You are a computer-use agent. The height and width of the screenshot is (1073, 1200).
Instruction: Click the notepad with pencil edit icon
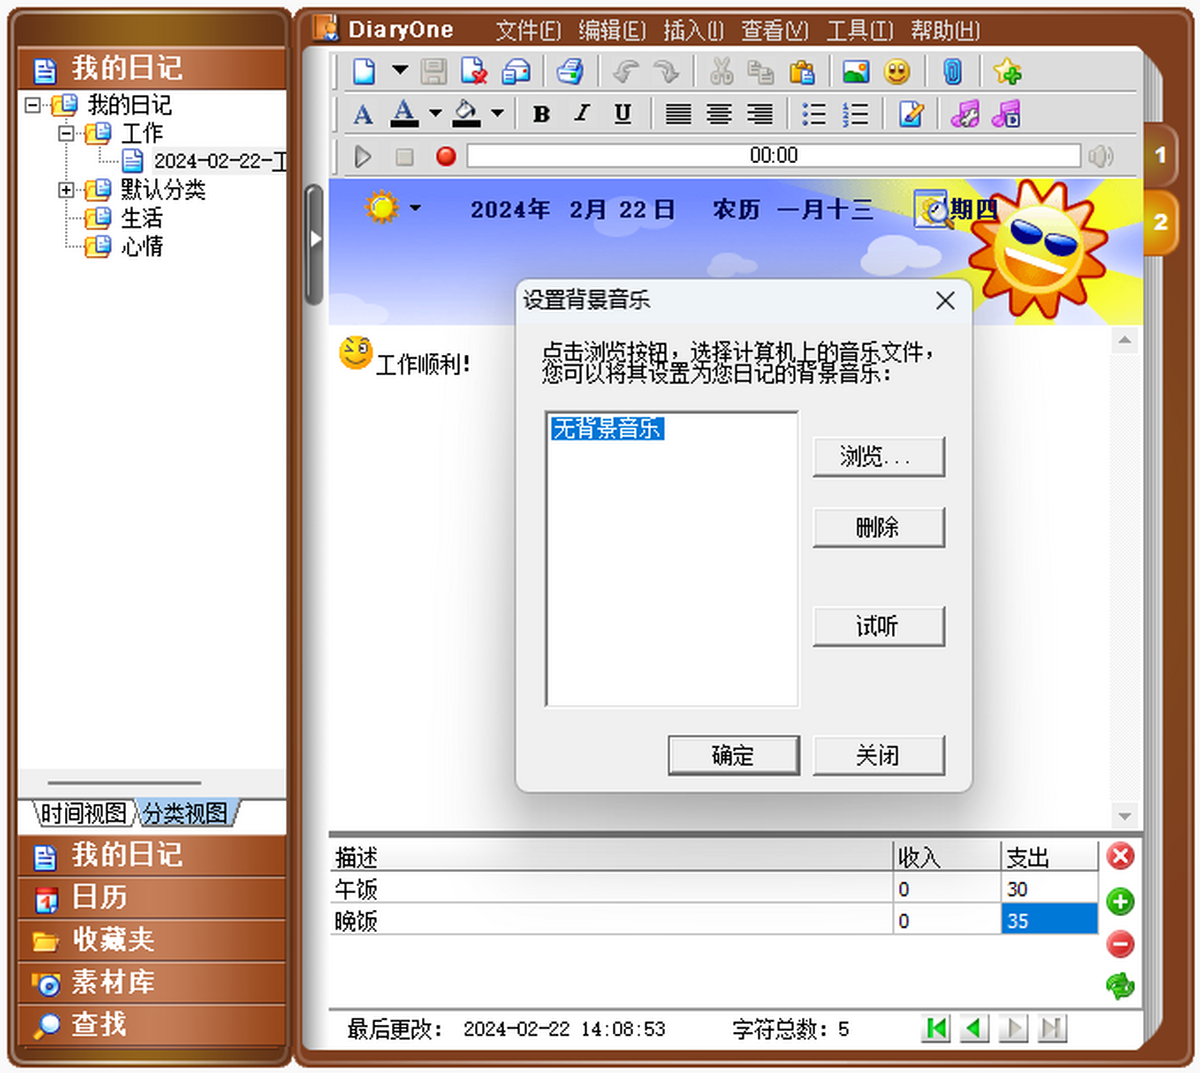point(910,114)
